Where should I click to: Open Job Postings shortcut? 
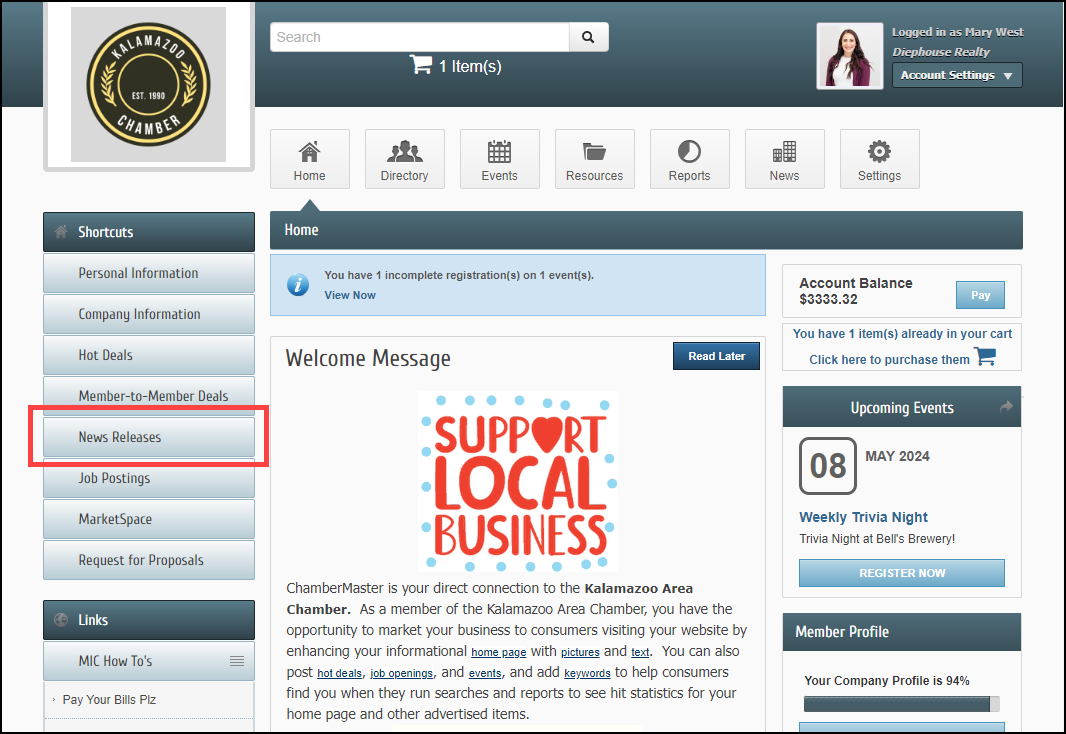(x=149, y=478)
